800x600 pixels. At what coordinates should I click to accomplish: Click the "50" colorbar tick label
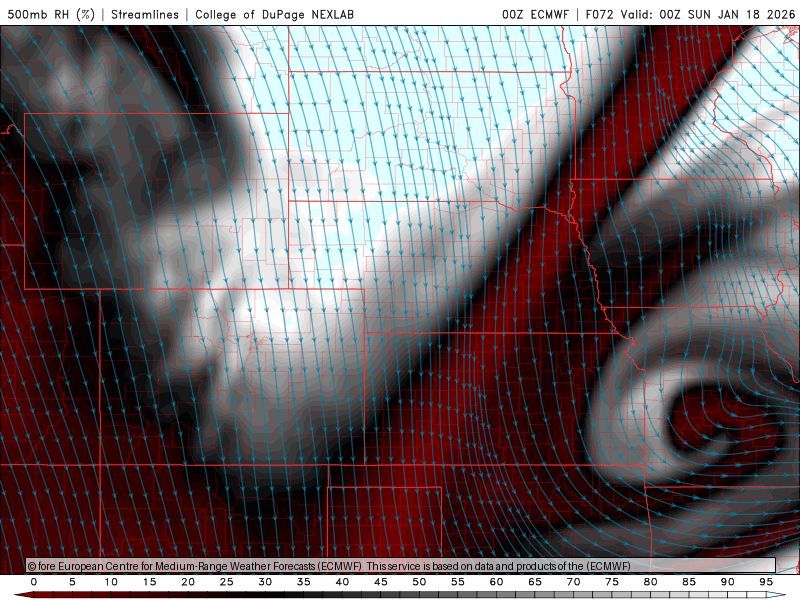click(x=419, y=582)
